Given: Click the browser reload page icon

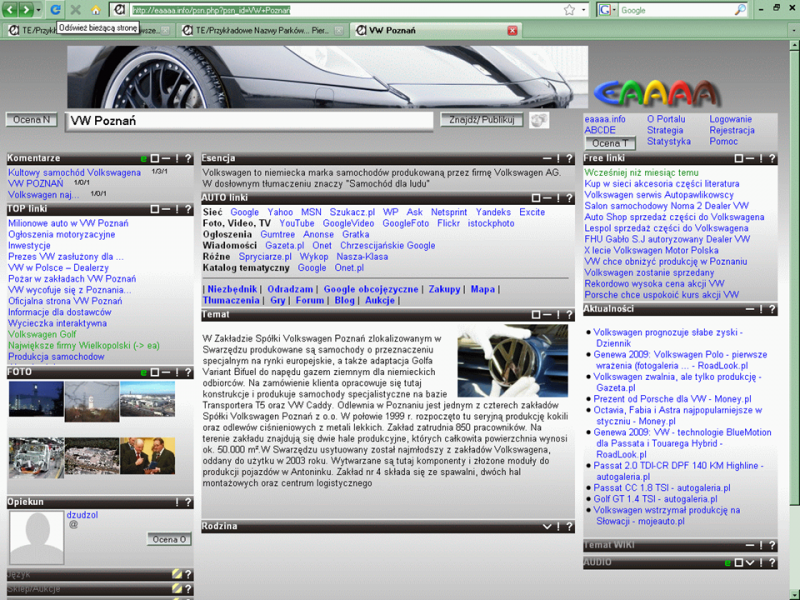Looking at the screenshot, I should click(x=55, y=9).
